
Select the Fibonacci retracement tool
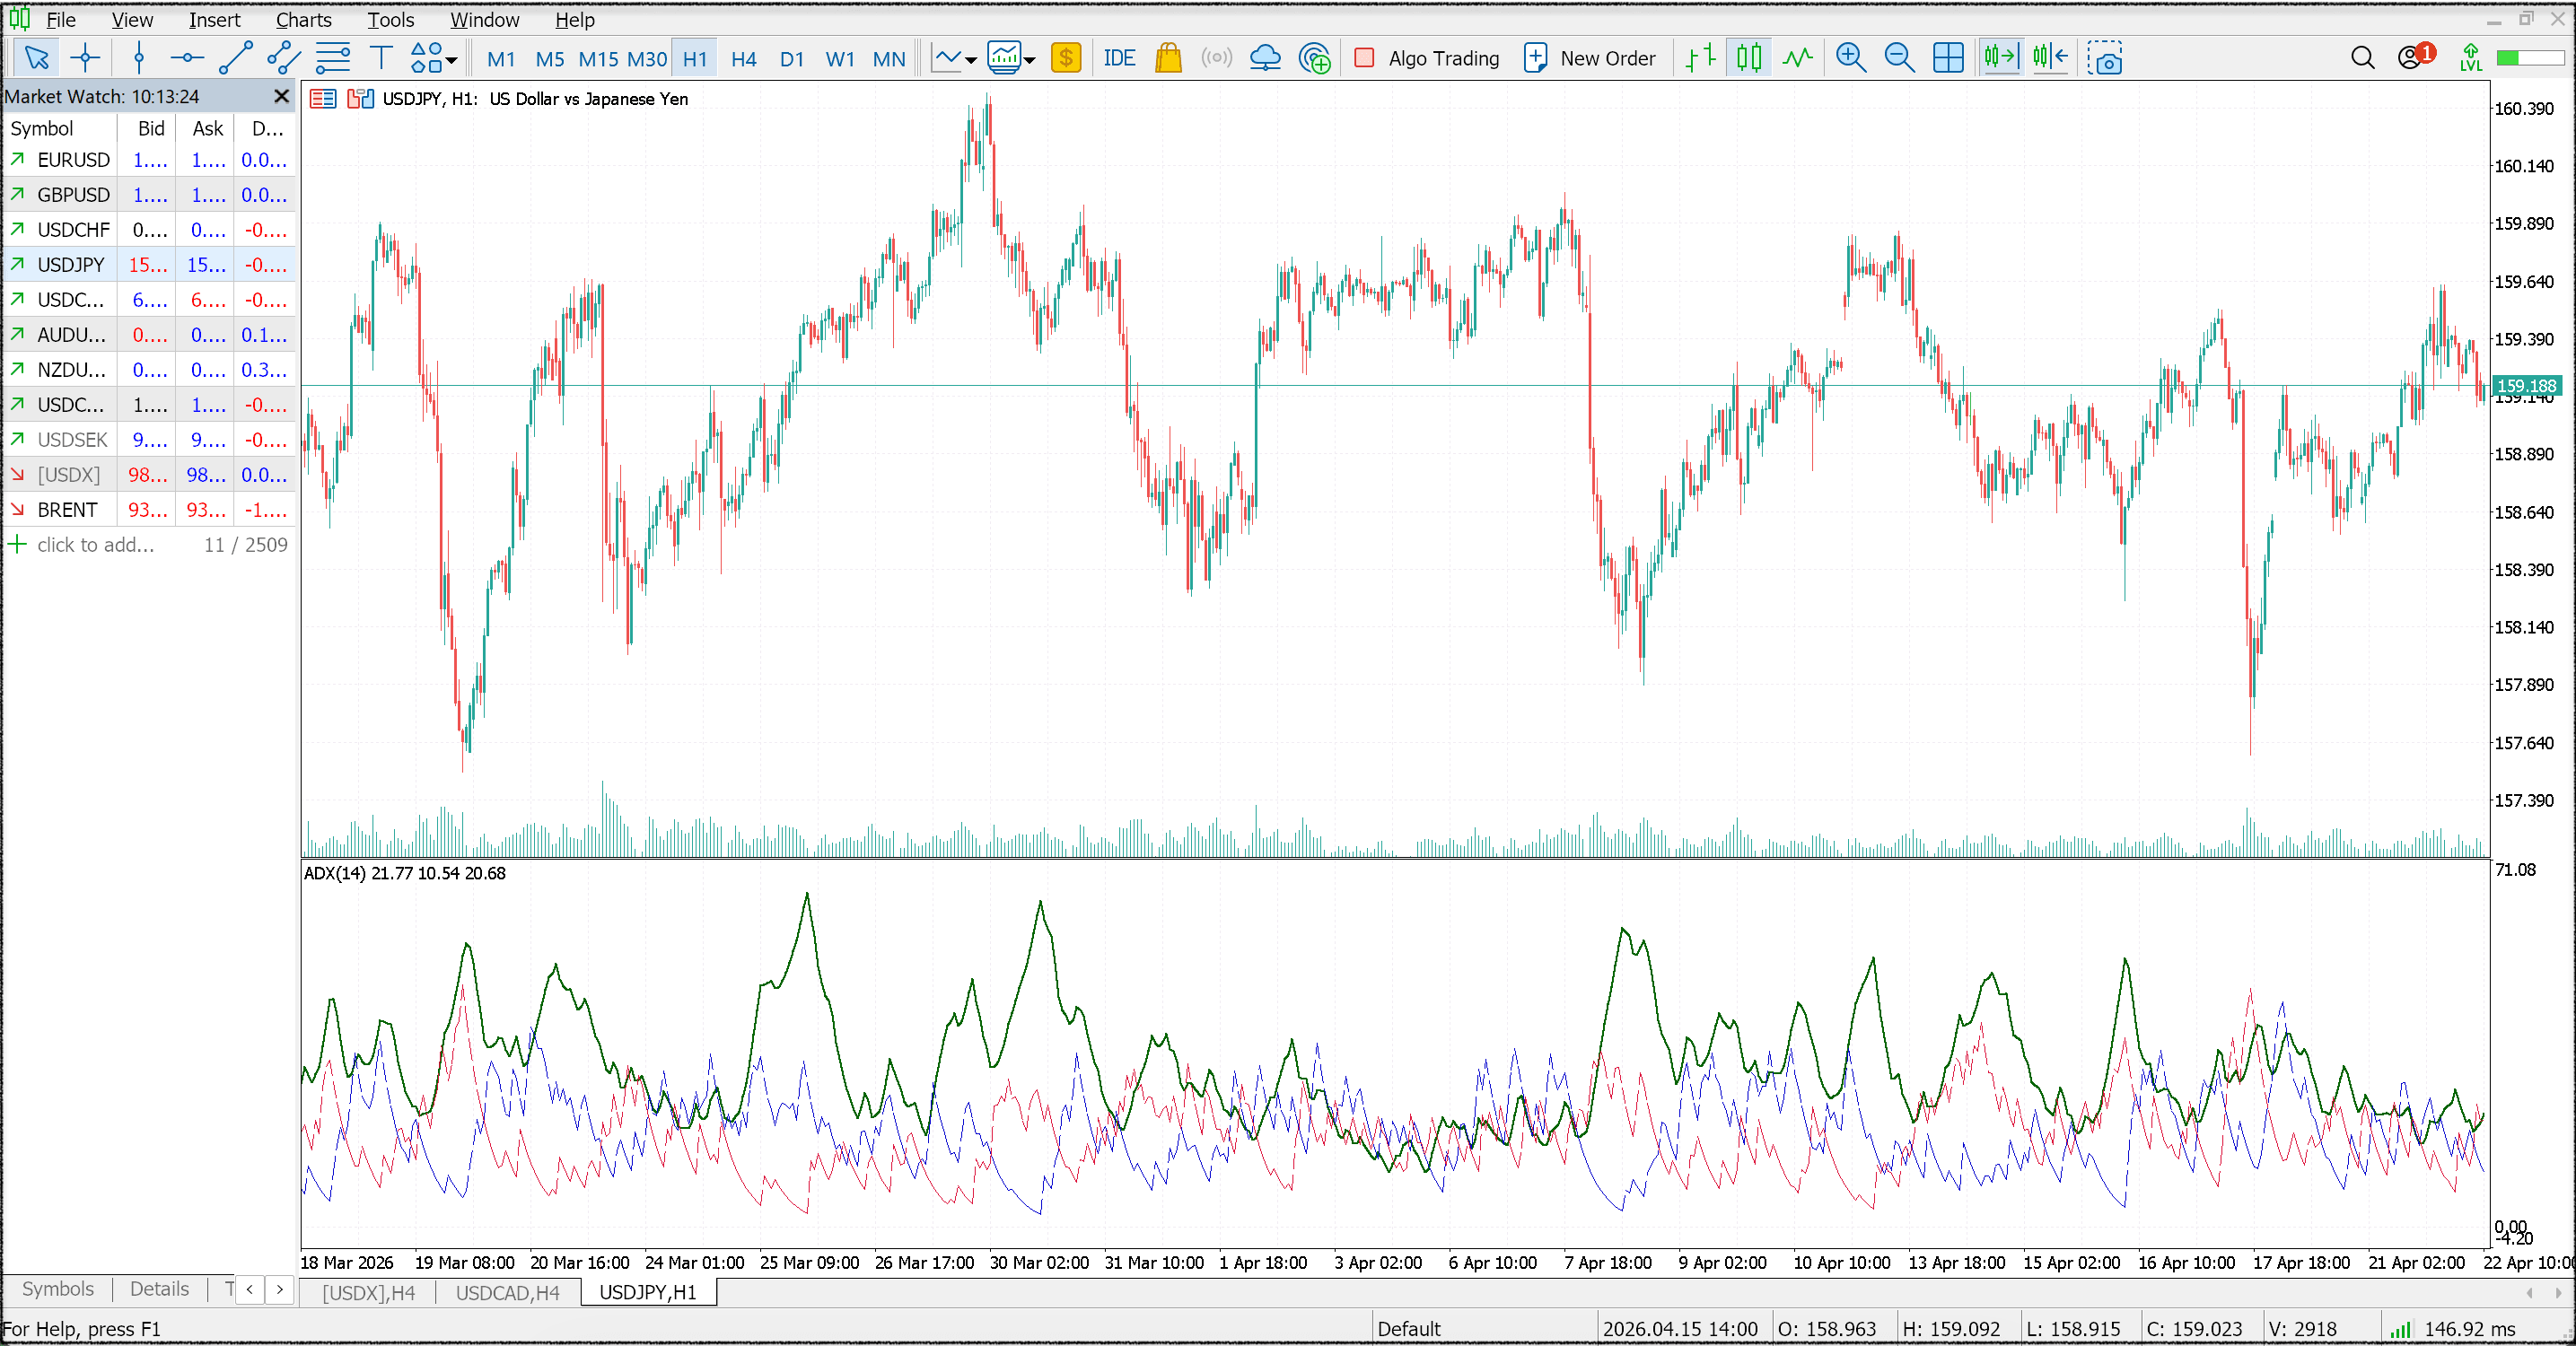[x=333, y=58]
